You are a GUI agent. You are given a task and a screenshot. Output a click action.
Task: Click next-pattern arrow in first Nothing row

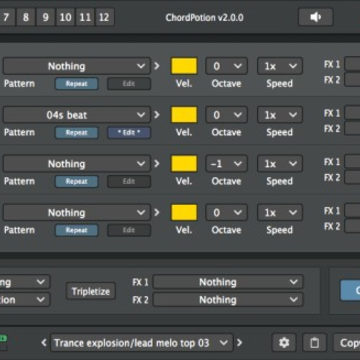[156, 66]
